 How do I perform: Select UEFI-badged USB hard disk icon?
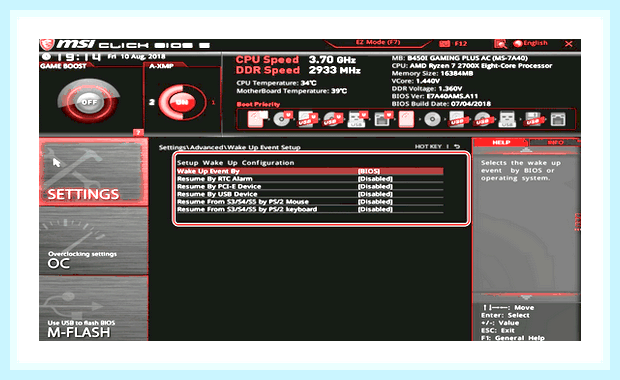[308, 119]
